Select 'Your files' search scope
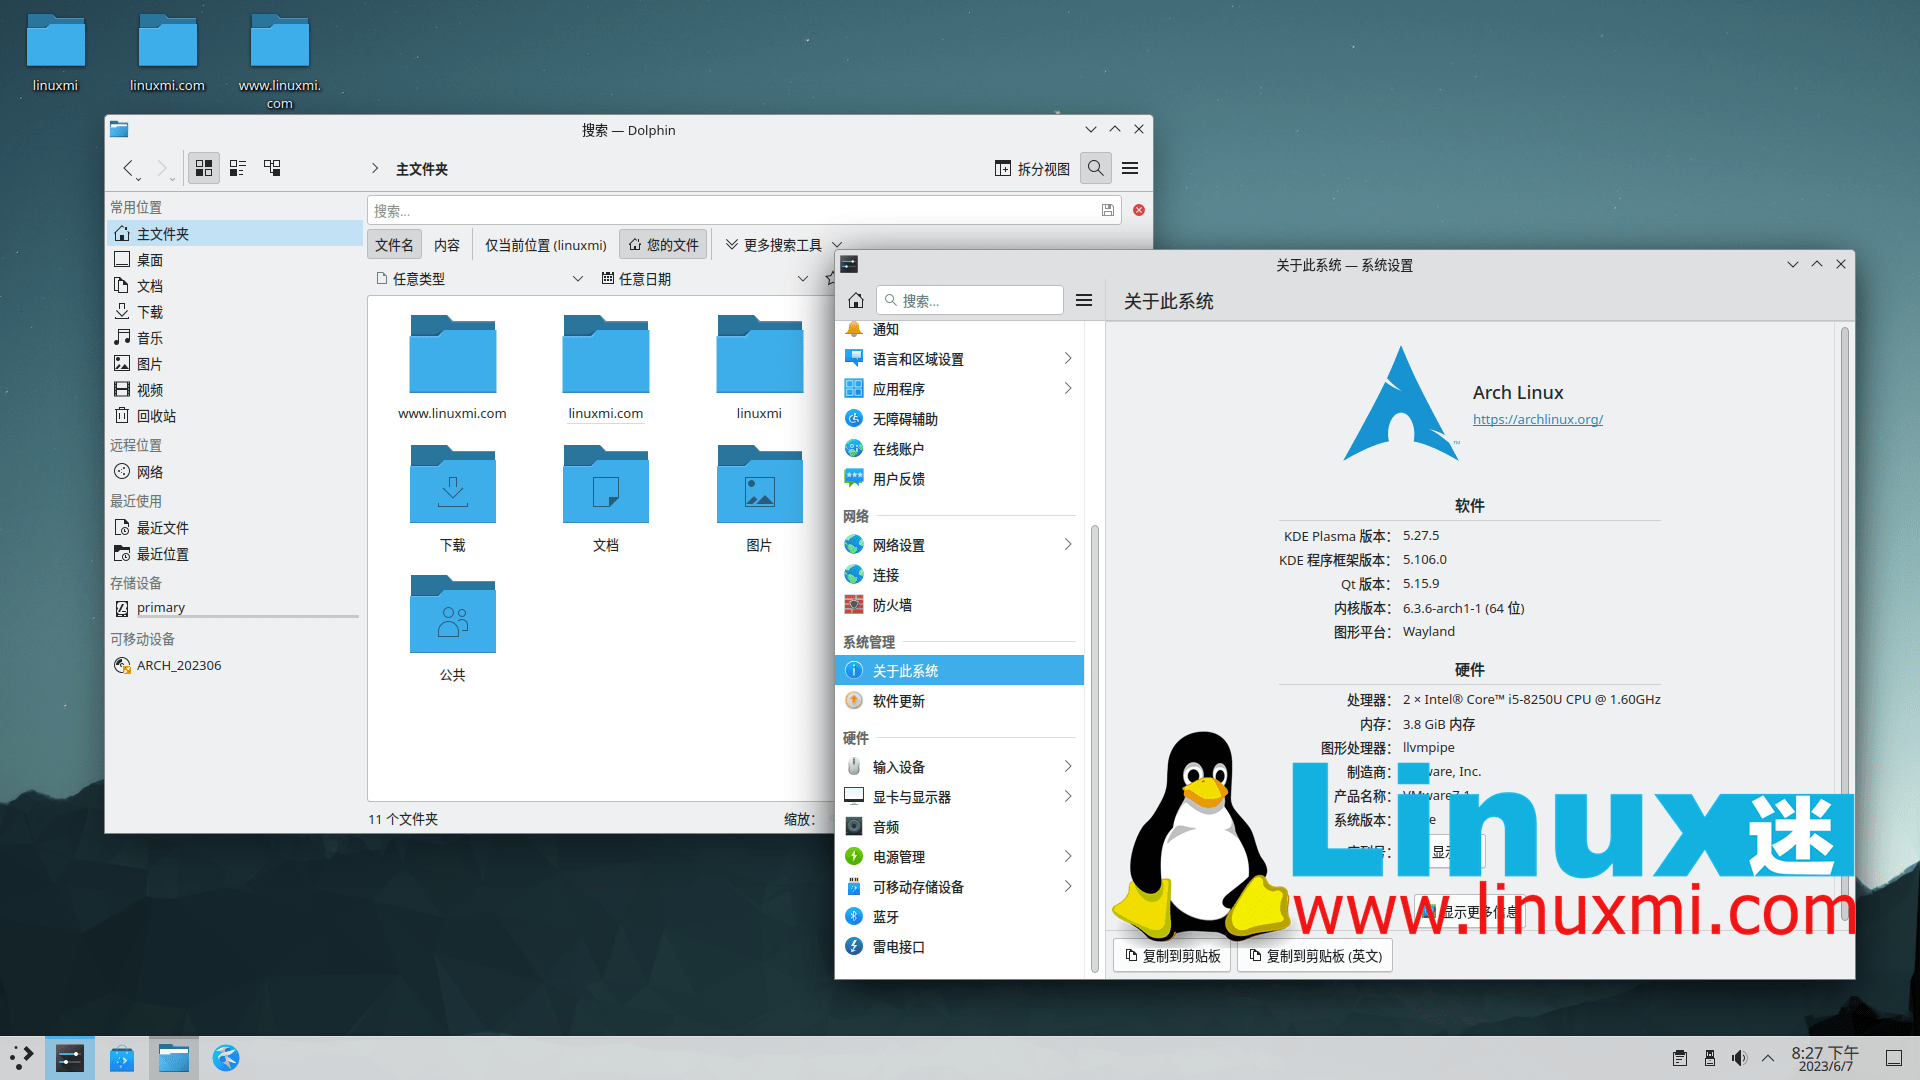1920x1080 pixels. coord(664,245)
